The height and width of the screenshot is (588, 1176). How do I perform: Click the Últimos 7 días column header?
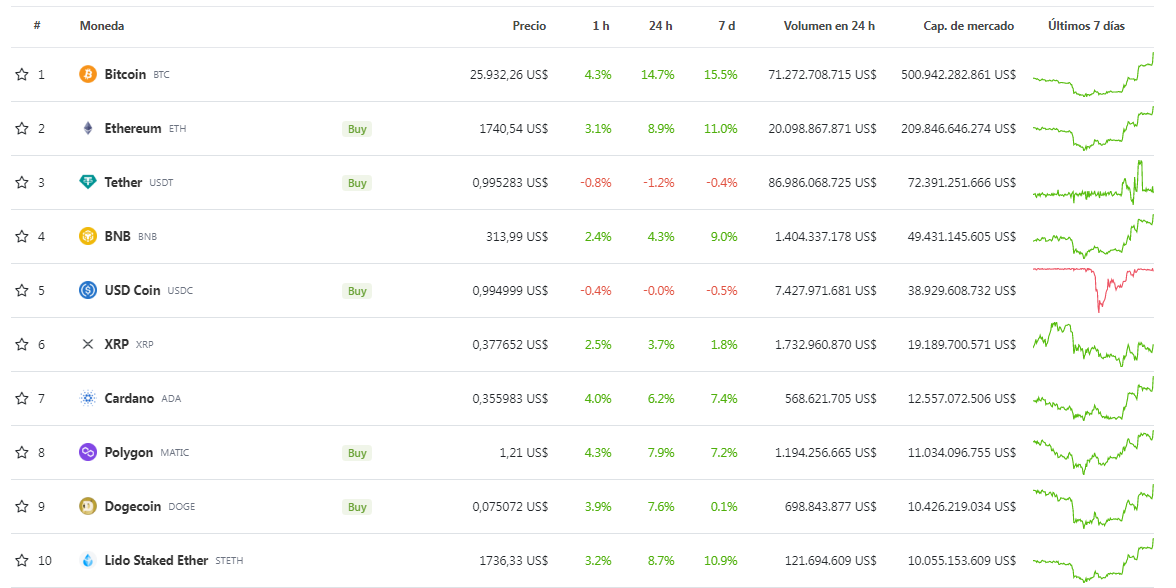click(x=1087, y=26)
